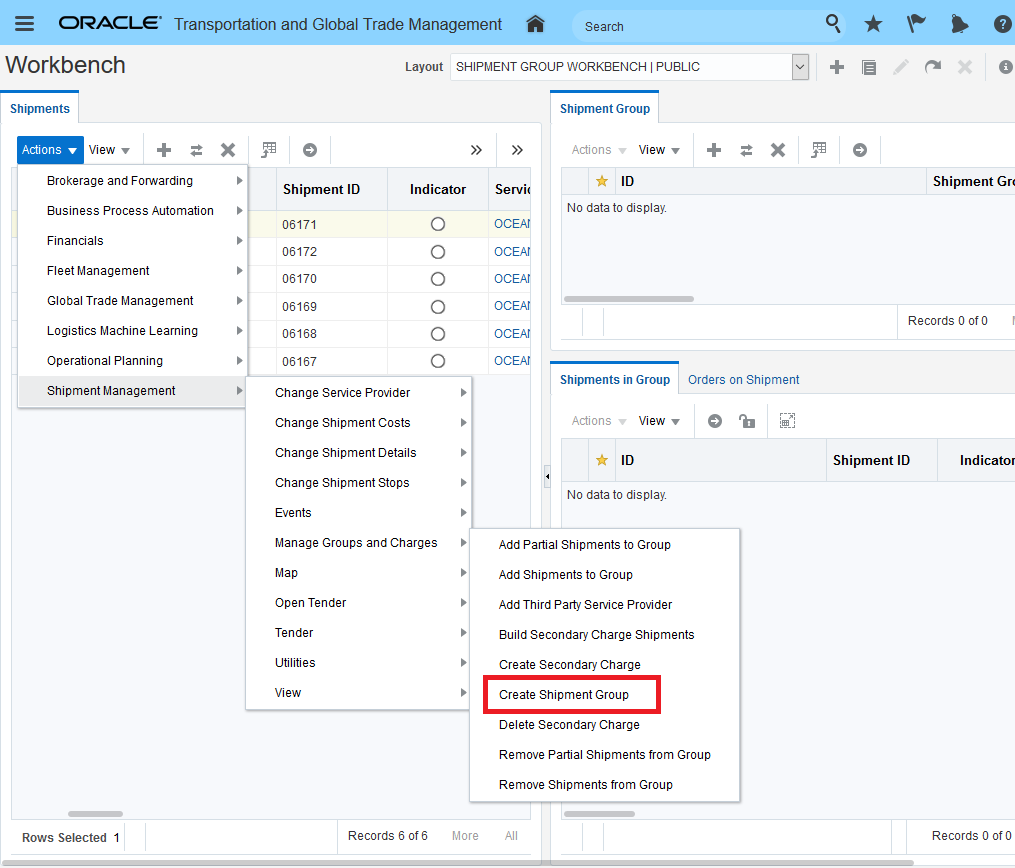The width and height of the screenshot is (1015, 868).
Task: Open Actions dropdown in Shipments panel
Action: [50, 150]
